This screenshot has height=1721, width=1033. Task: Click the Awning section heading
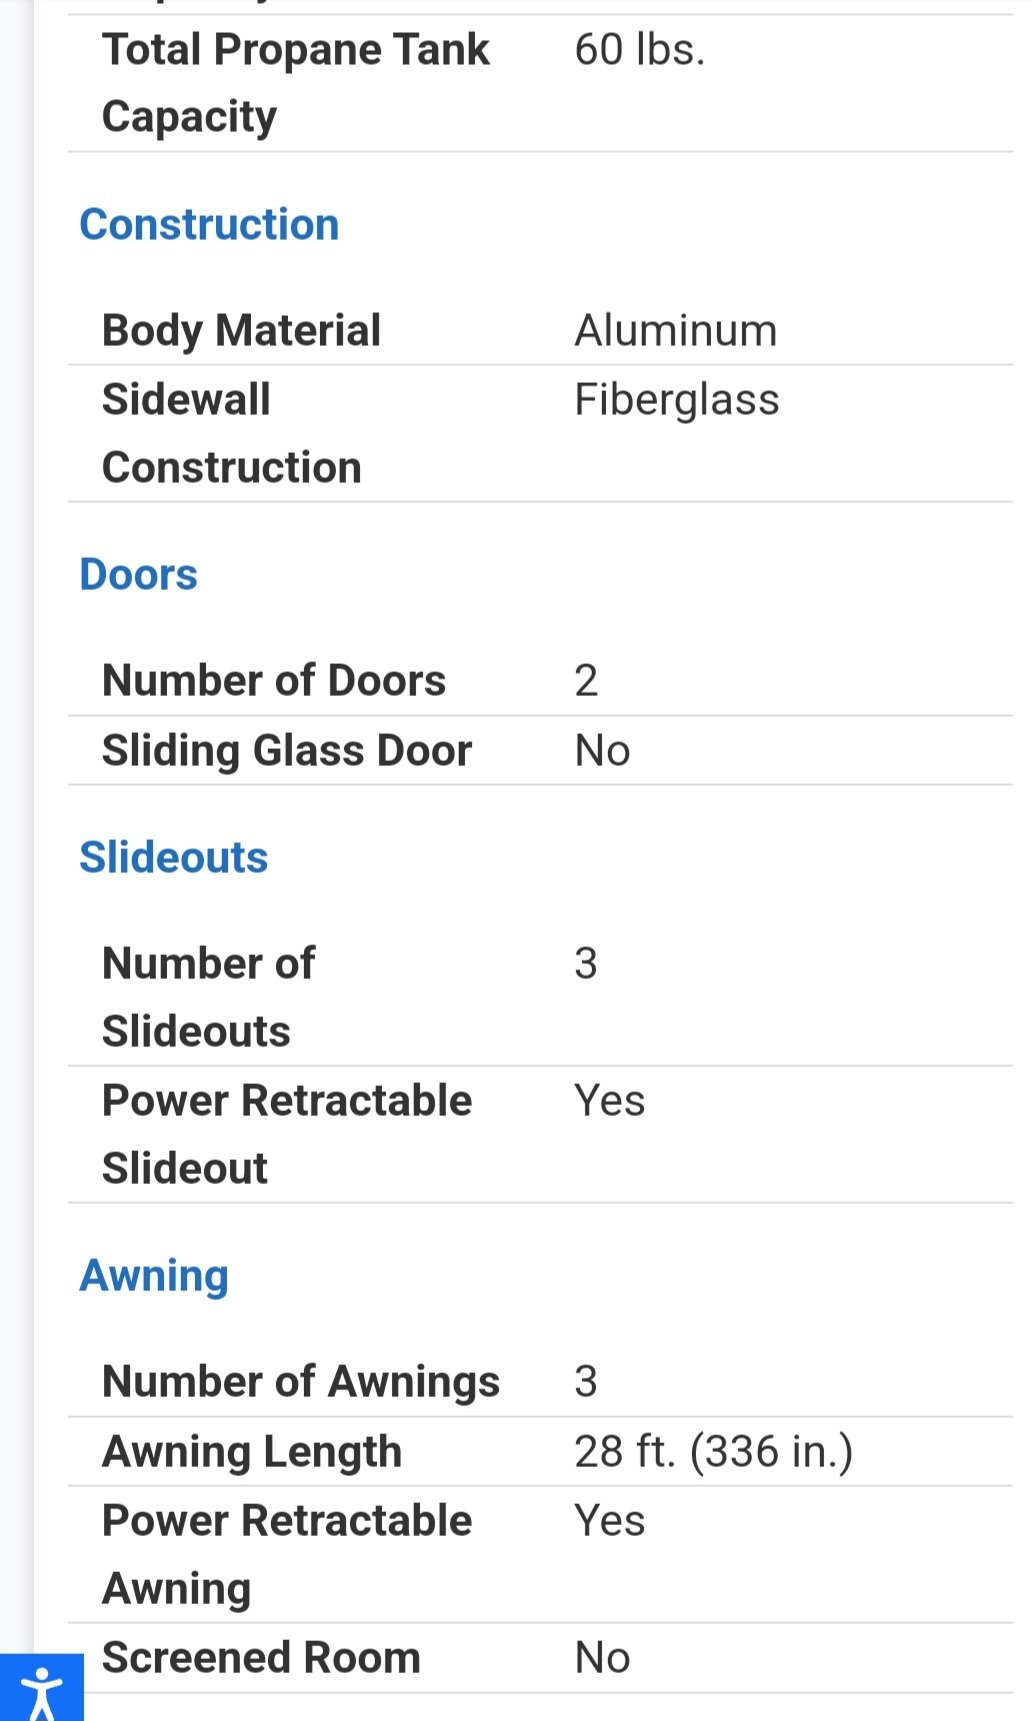click(x=154, y=1275)
